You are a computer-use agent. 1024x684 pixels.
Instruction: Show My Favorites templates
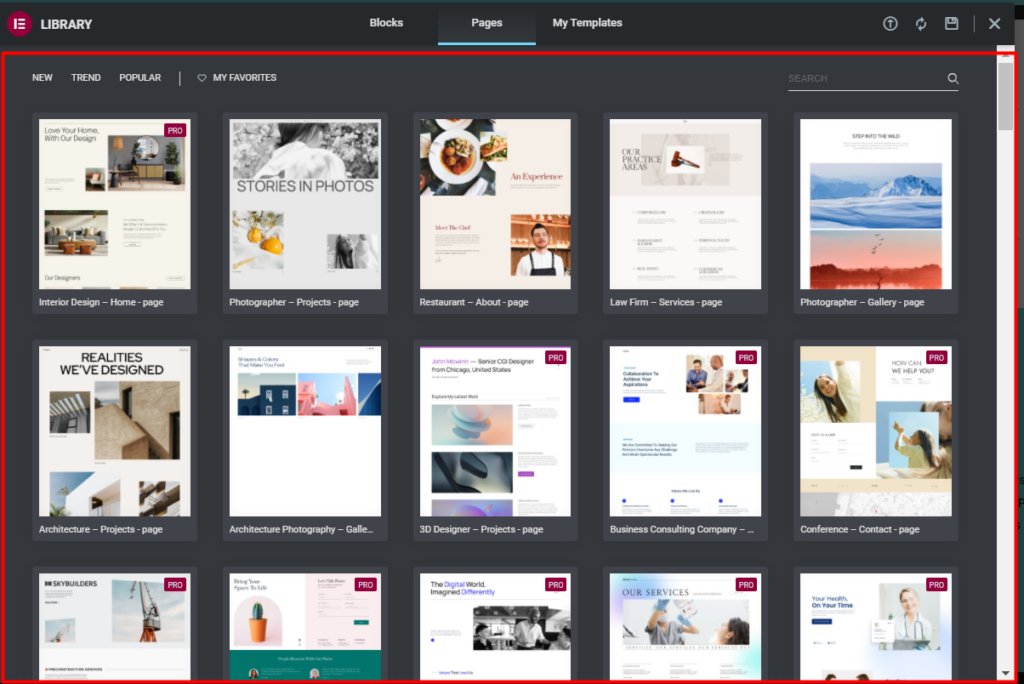coord(236,78)
